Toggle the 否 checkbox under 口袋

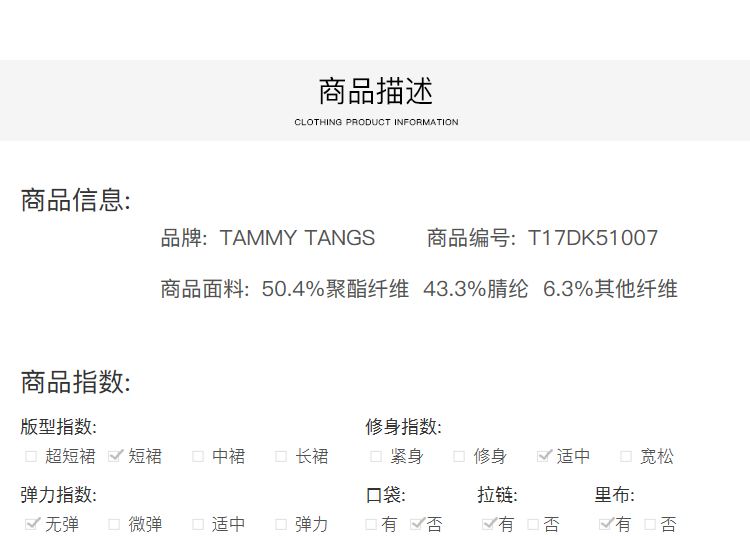[x=417, y=524]
